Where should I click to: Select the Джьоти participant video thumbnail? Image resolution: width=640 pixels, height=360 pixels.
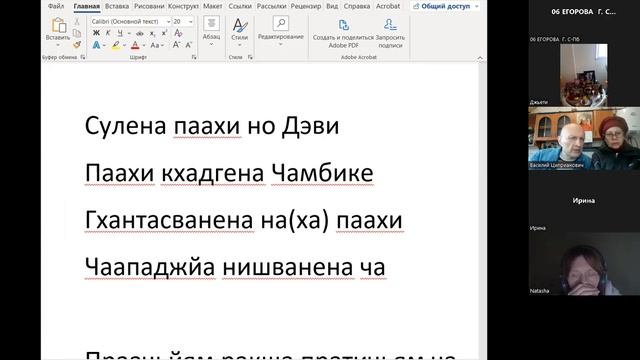click(x=584, y=75)
